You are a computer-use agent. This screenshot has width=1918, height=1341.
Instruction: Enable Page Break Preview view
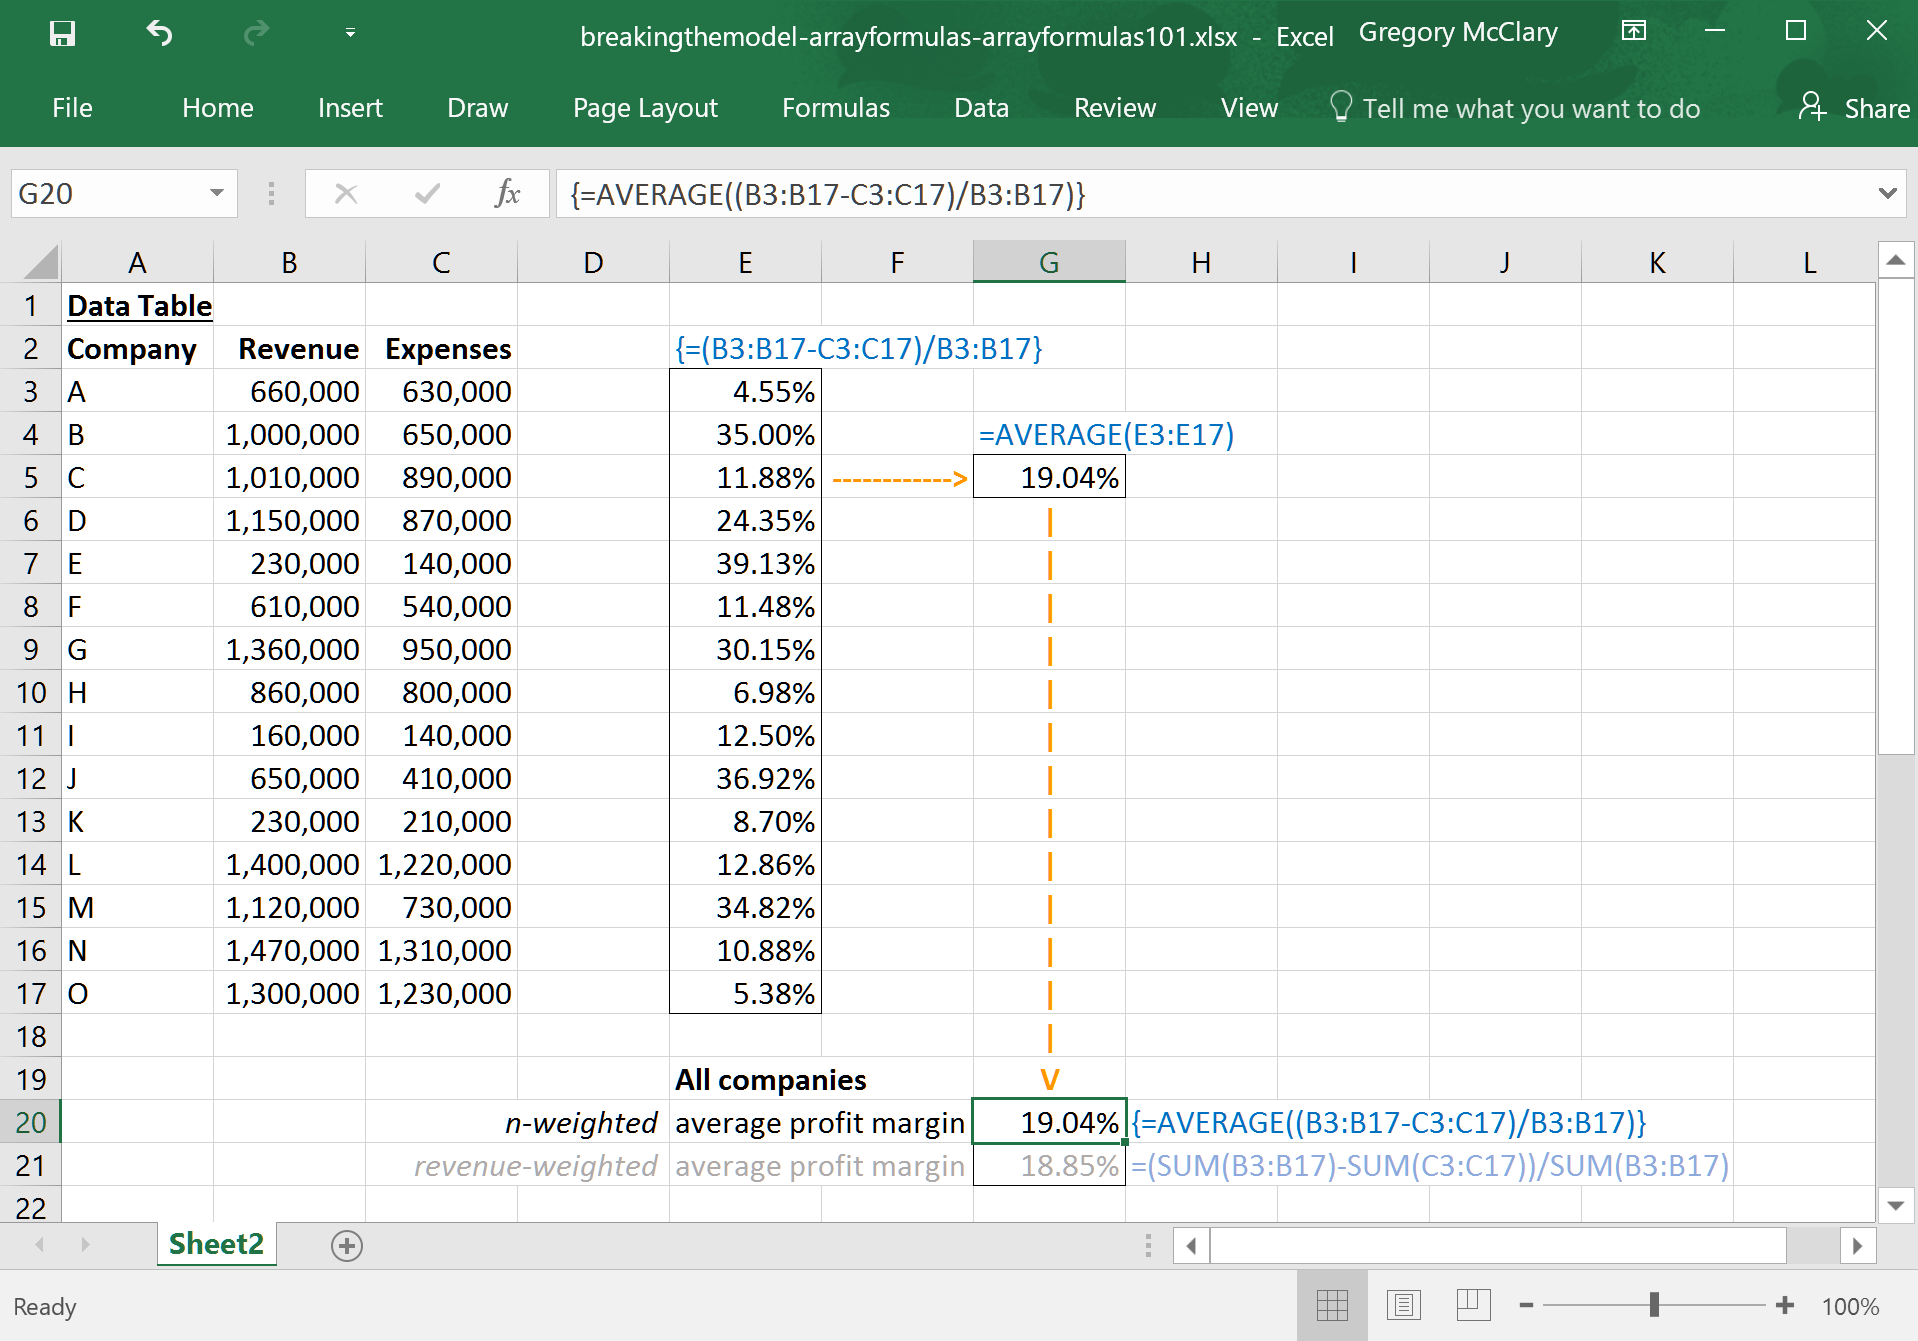pos(1474,1305)
